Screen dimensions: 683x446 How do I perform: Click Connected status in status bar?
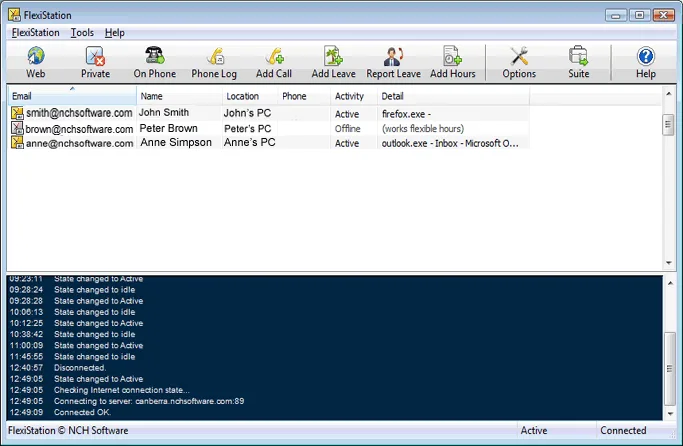coord(623,430)
